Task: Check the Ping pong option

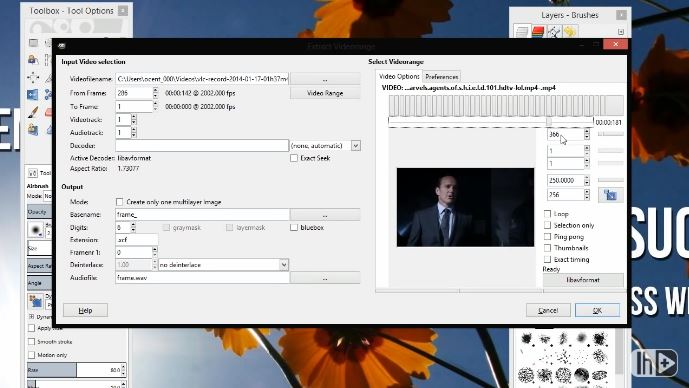Action: click(x=548, y=236)
